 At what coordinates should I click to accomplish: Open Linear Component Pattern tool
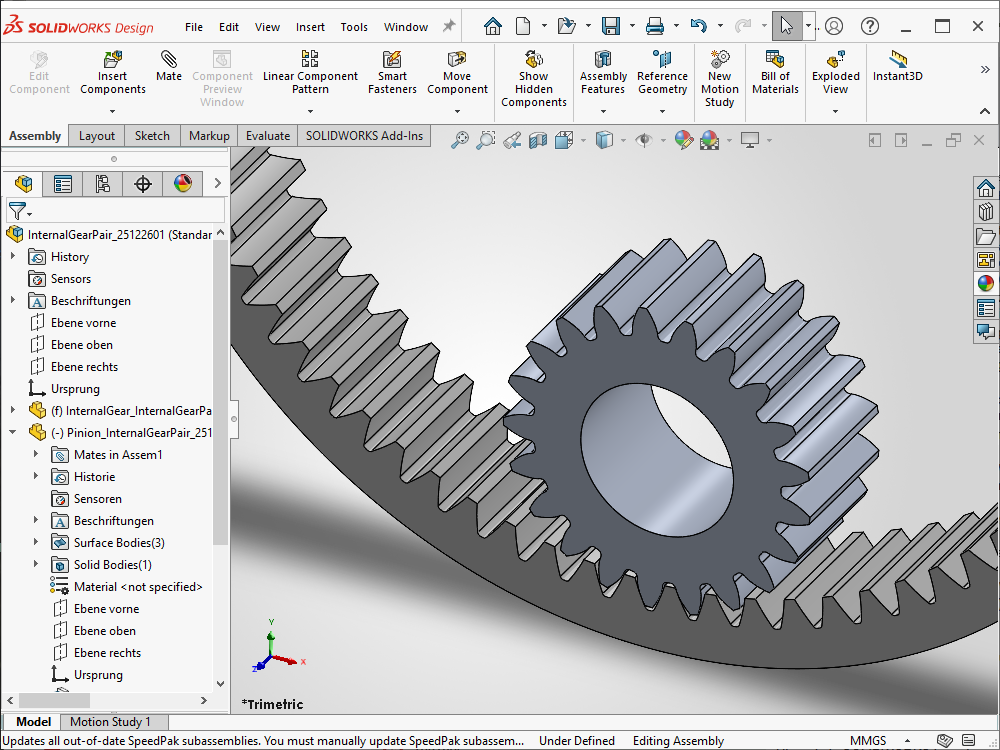tap(310, 60)
